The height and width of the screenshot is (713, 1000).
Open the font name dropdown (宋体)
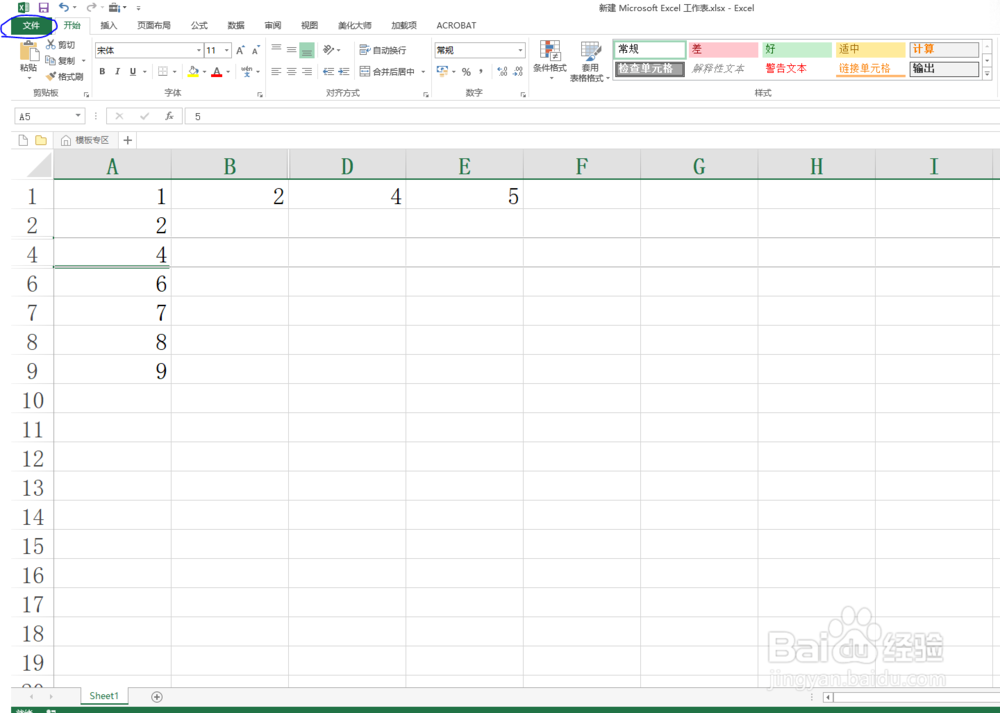(x=199, y=50)
